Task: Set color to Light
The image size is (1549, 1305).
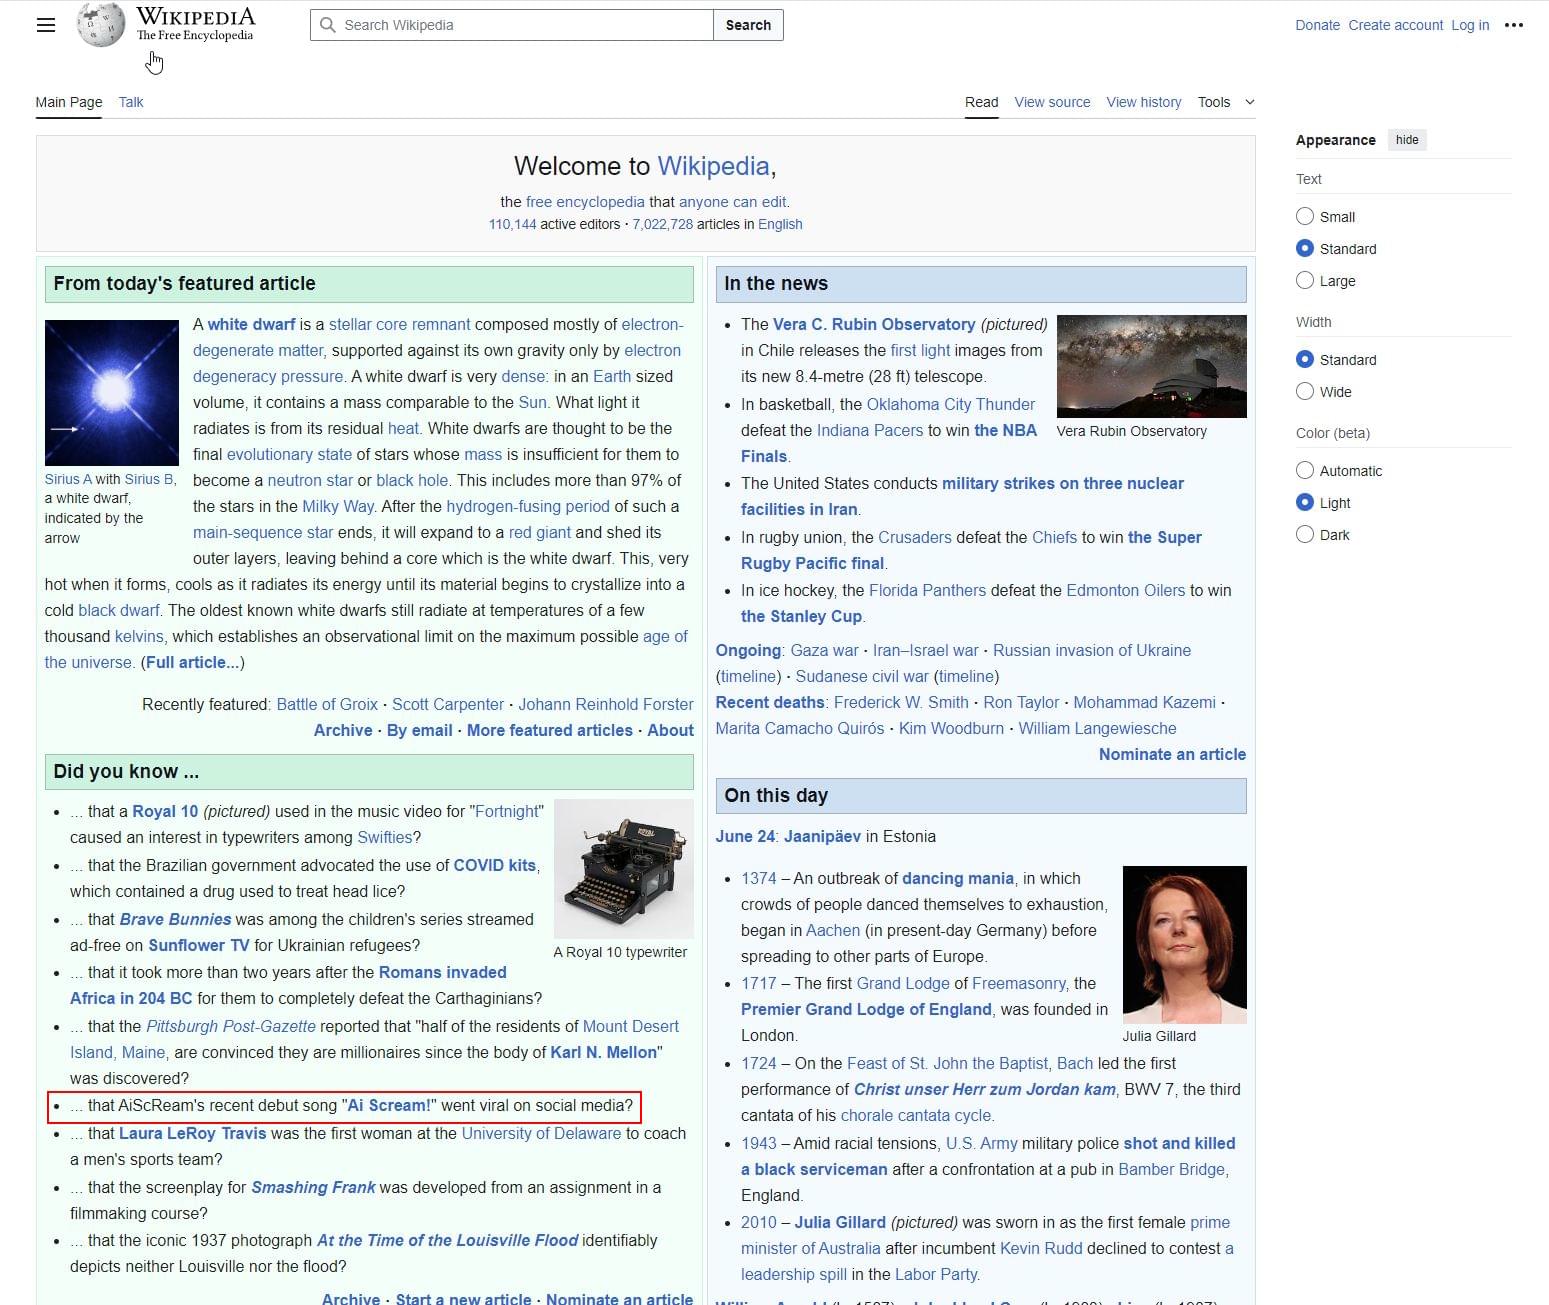Action: tap(1305, 502)
